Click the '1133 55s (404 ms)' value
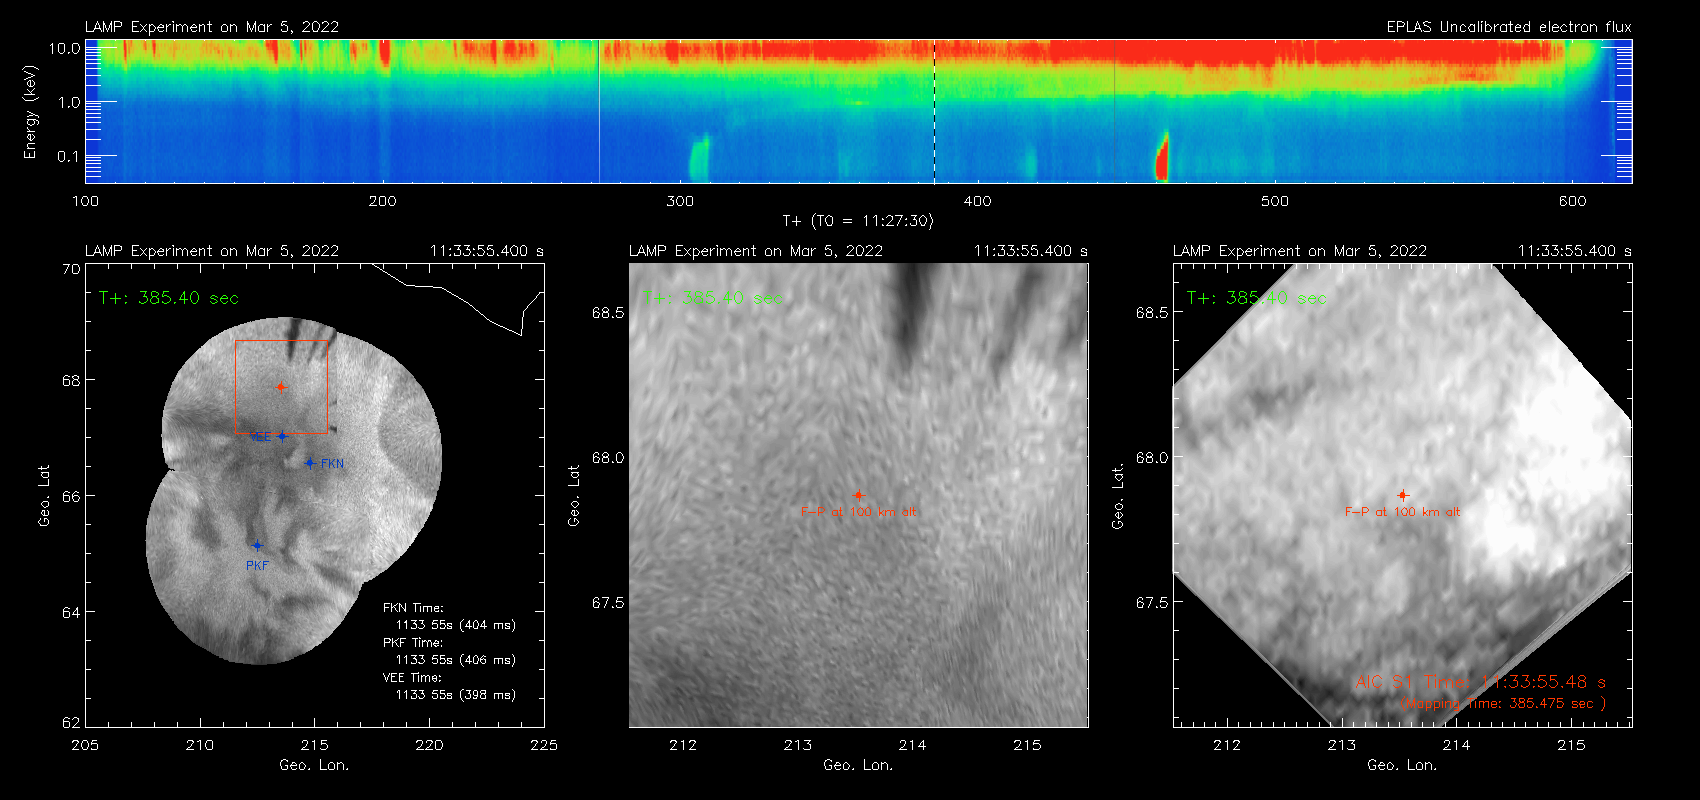This screenshot has height=800, width=1700. 456,625
